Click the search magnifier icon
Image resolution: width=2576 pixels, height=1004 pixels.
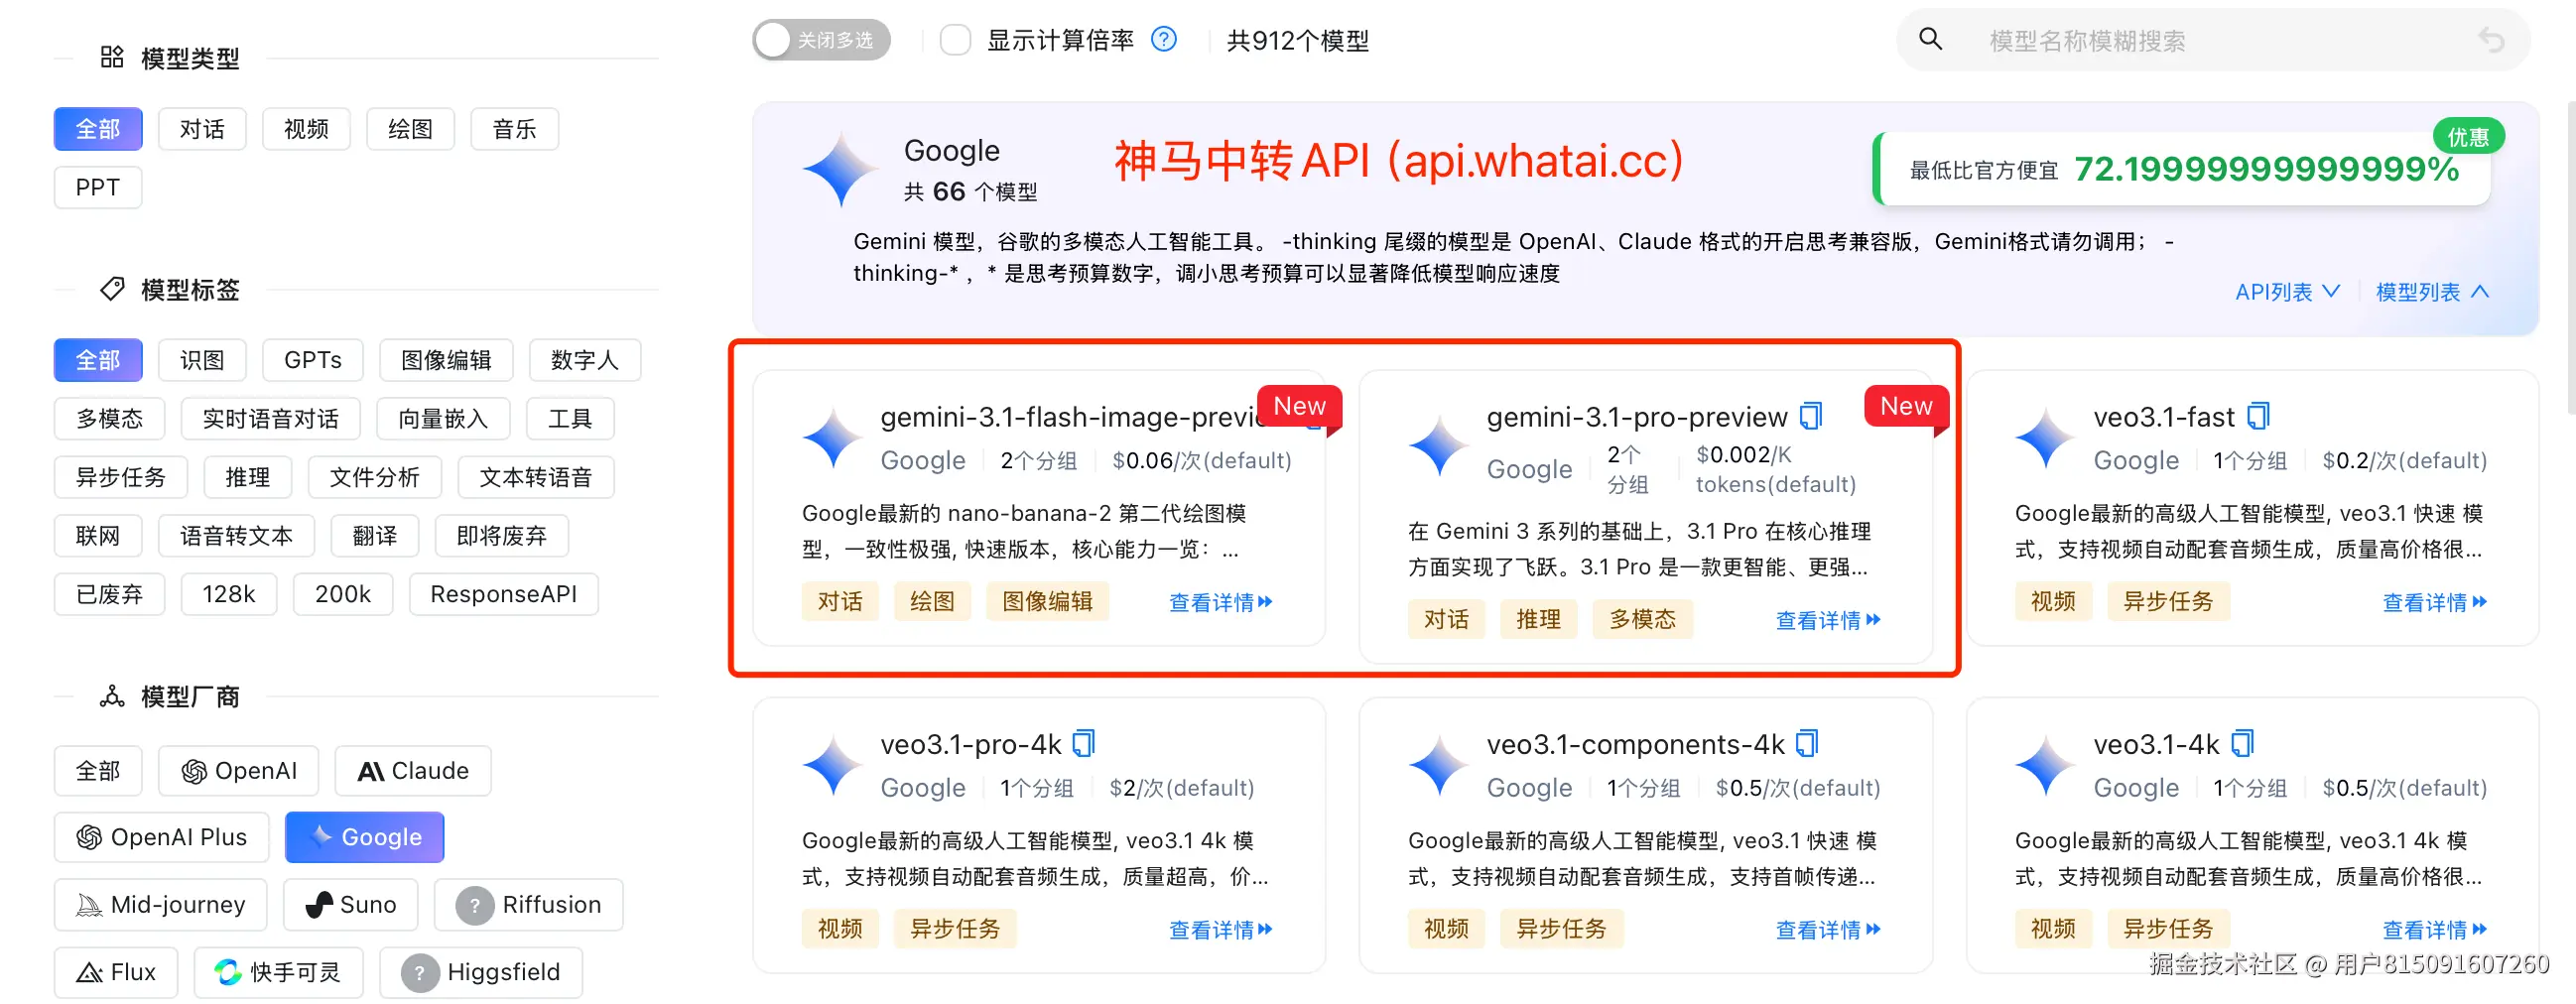(x=1930, y=40)
